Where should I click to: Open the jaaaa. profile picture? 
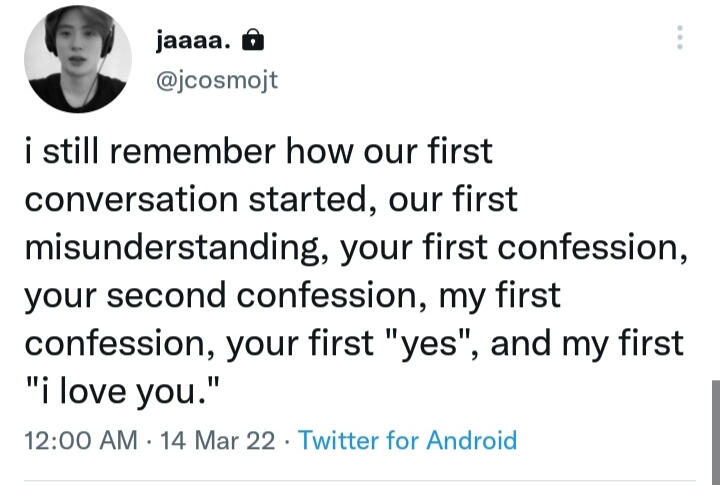coord(78,64)
